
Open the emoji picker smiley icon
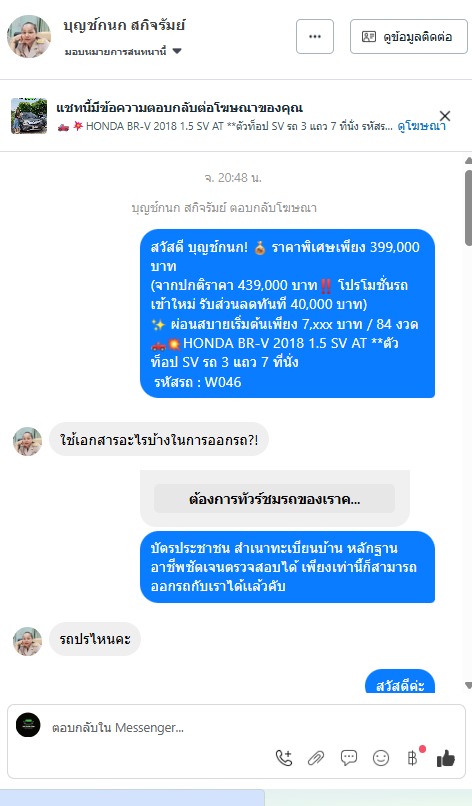click(380, 758)
